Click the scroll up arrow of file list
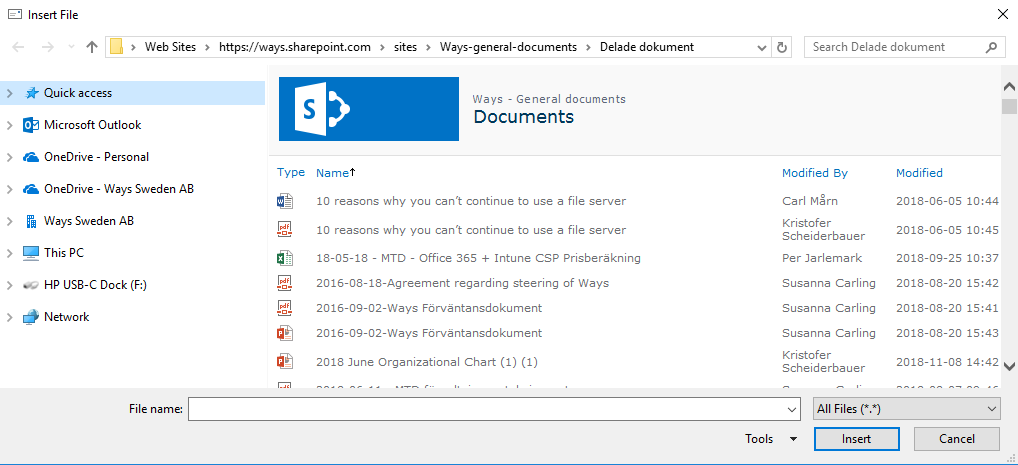This screenshot has height=465, width=1018. tap(1009, 86)
